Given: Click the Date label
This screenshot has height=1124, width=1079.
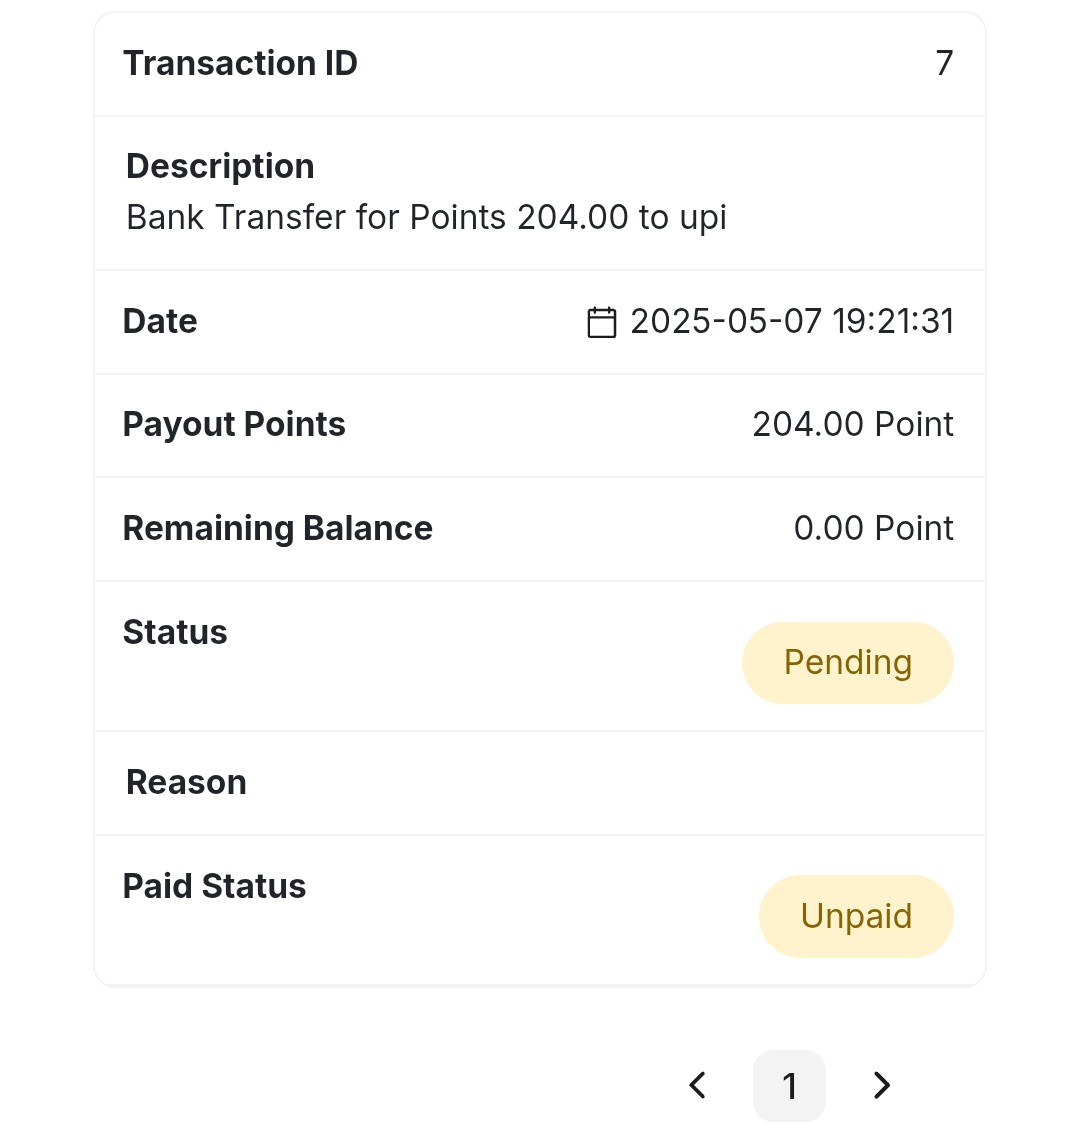Looking at the screenshot, I should 160,321.
